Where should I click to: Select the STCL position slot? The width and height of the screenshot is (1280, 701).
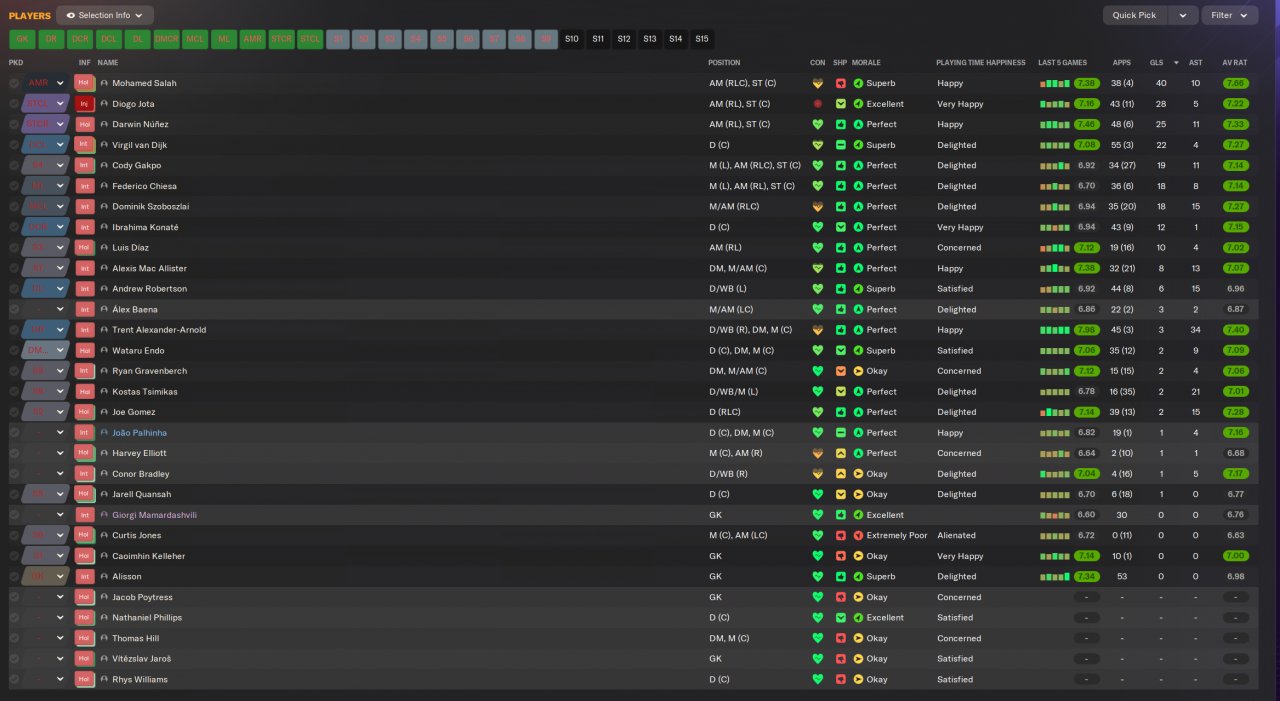tap(311, 39)
